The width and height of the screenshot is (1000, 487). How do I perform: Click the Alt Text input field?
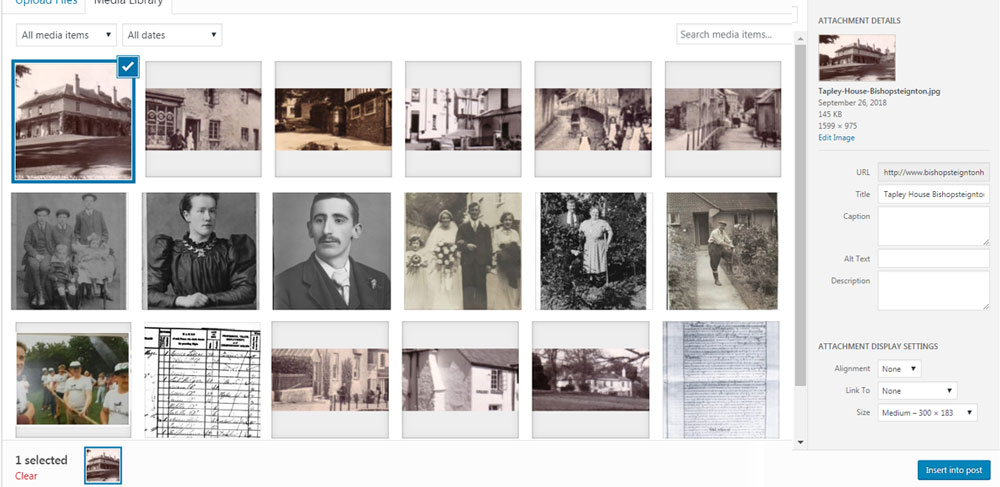(x=934, y=259)
